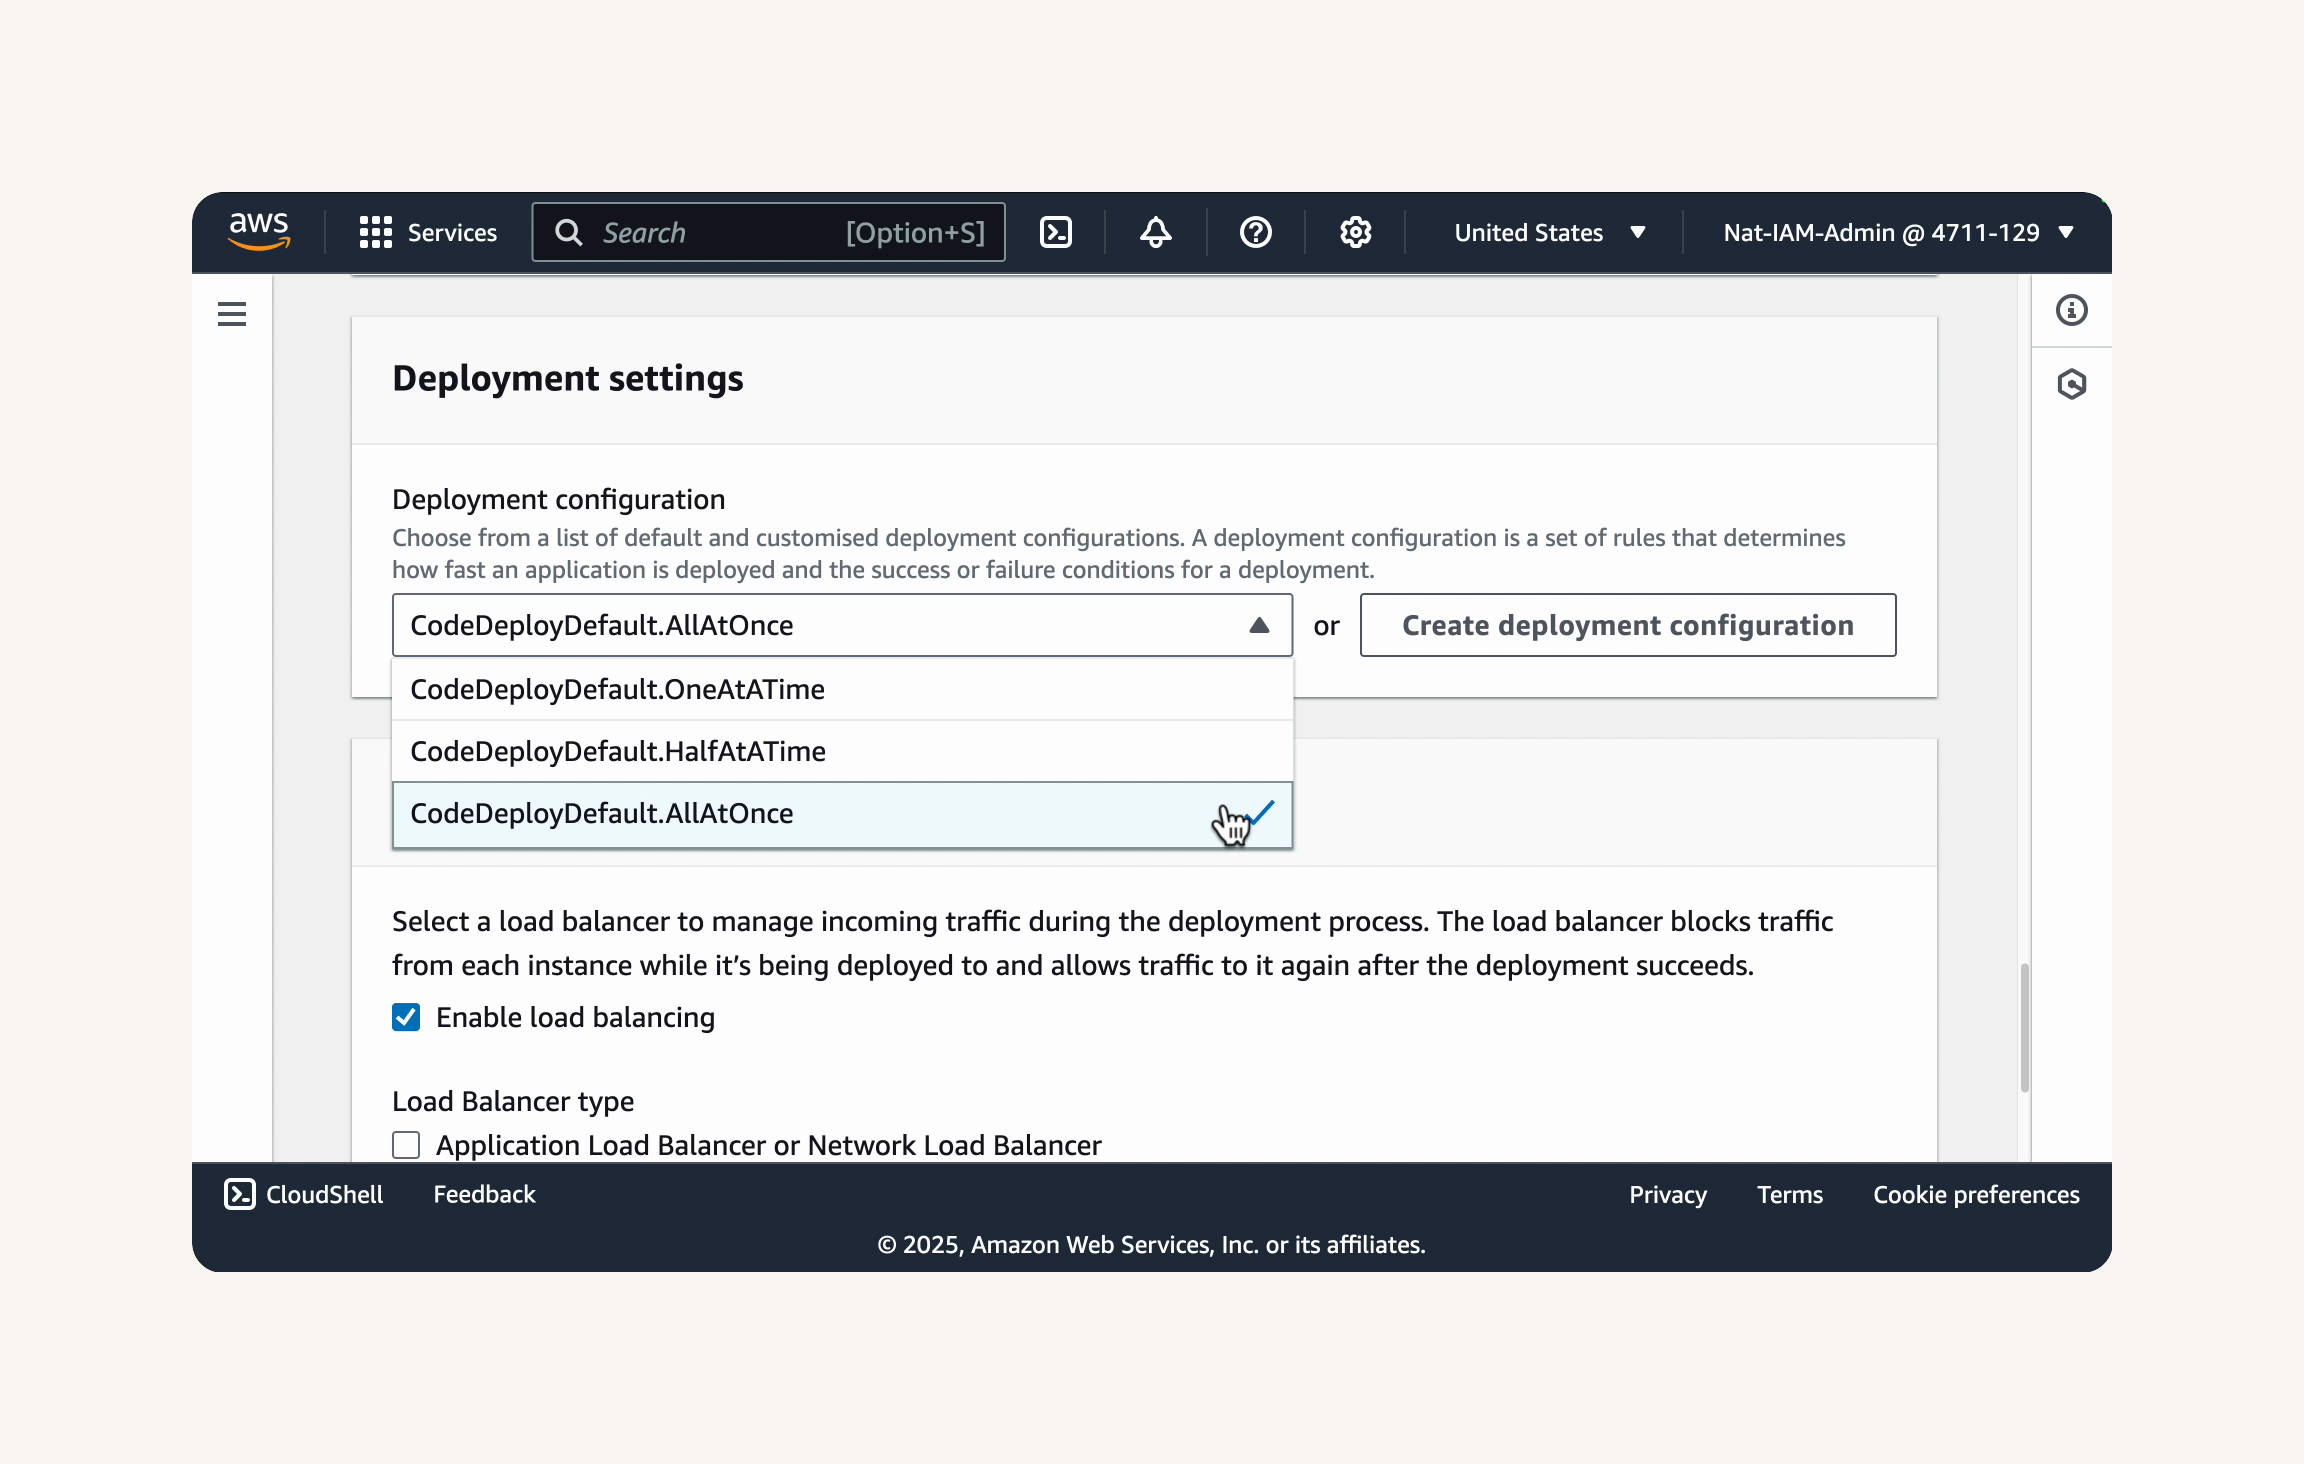
Task: Choose CodeDeployDefault.AllAtOnce in the list
Action: click(x=842, y=814)
